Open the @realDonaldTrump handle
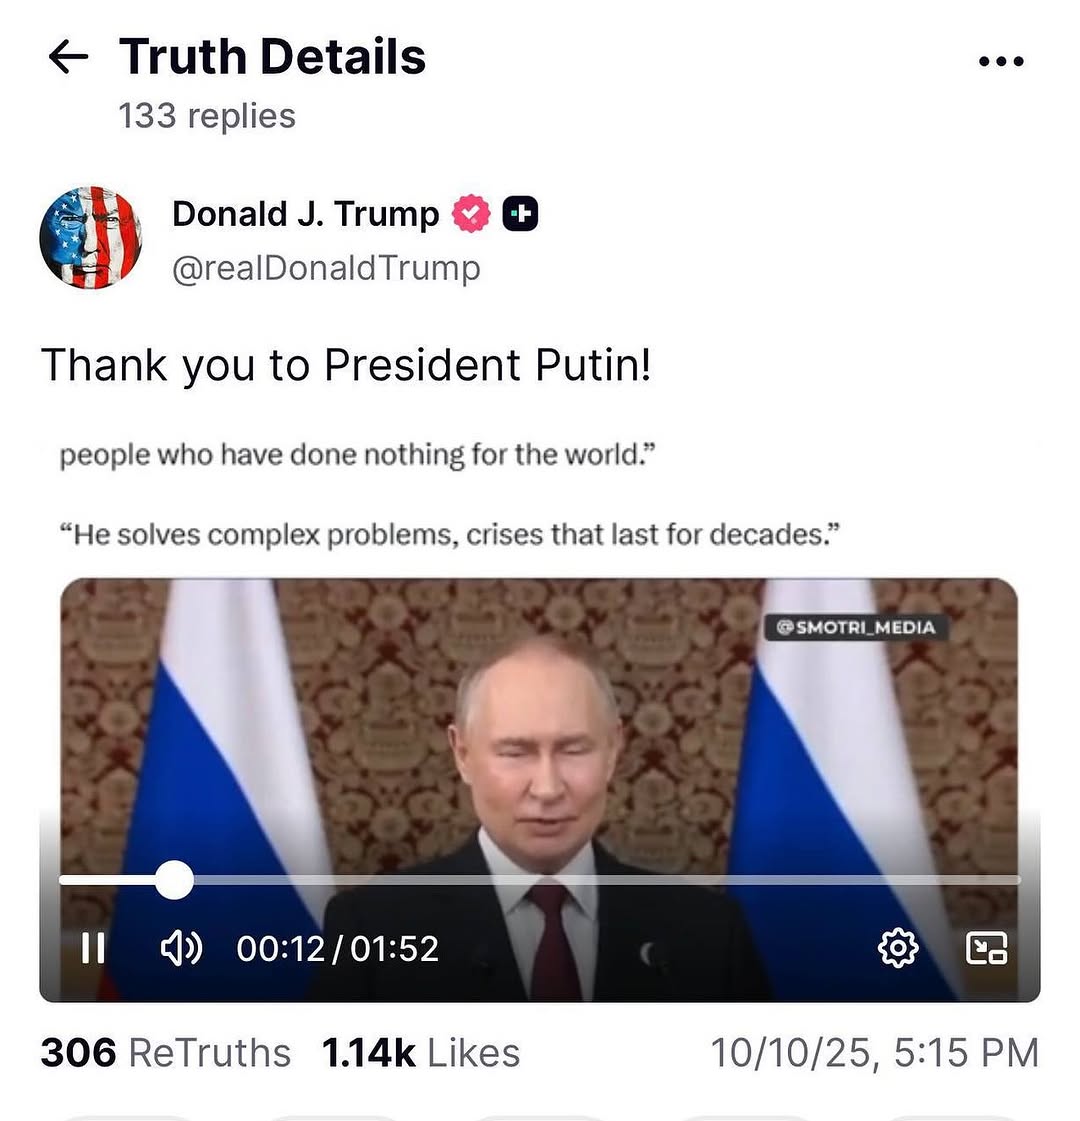 327,268
